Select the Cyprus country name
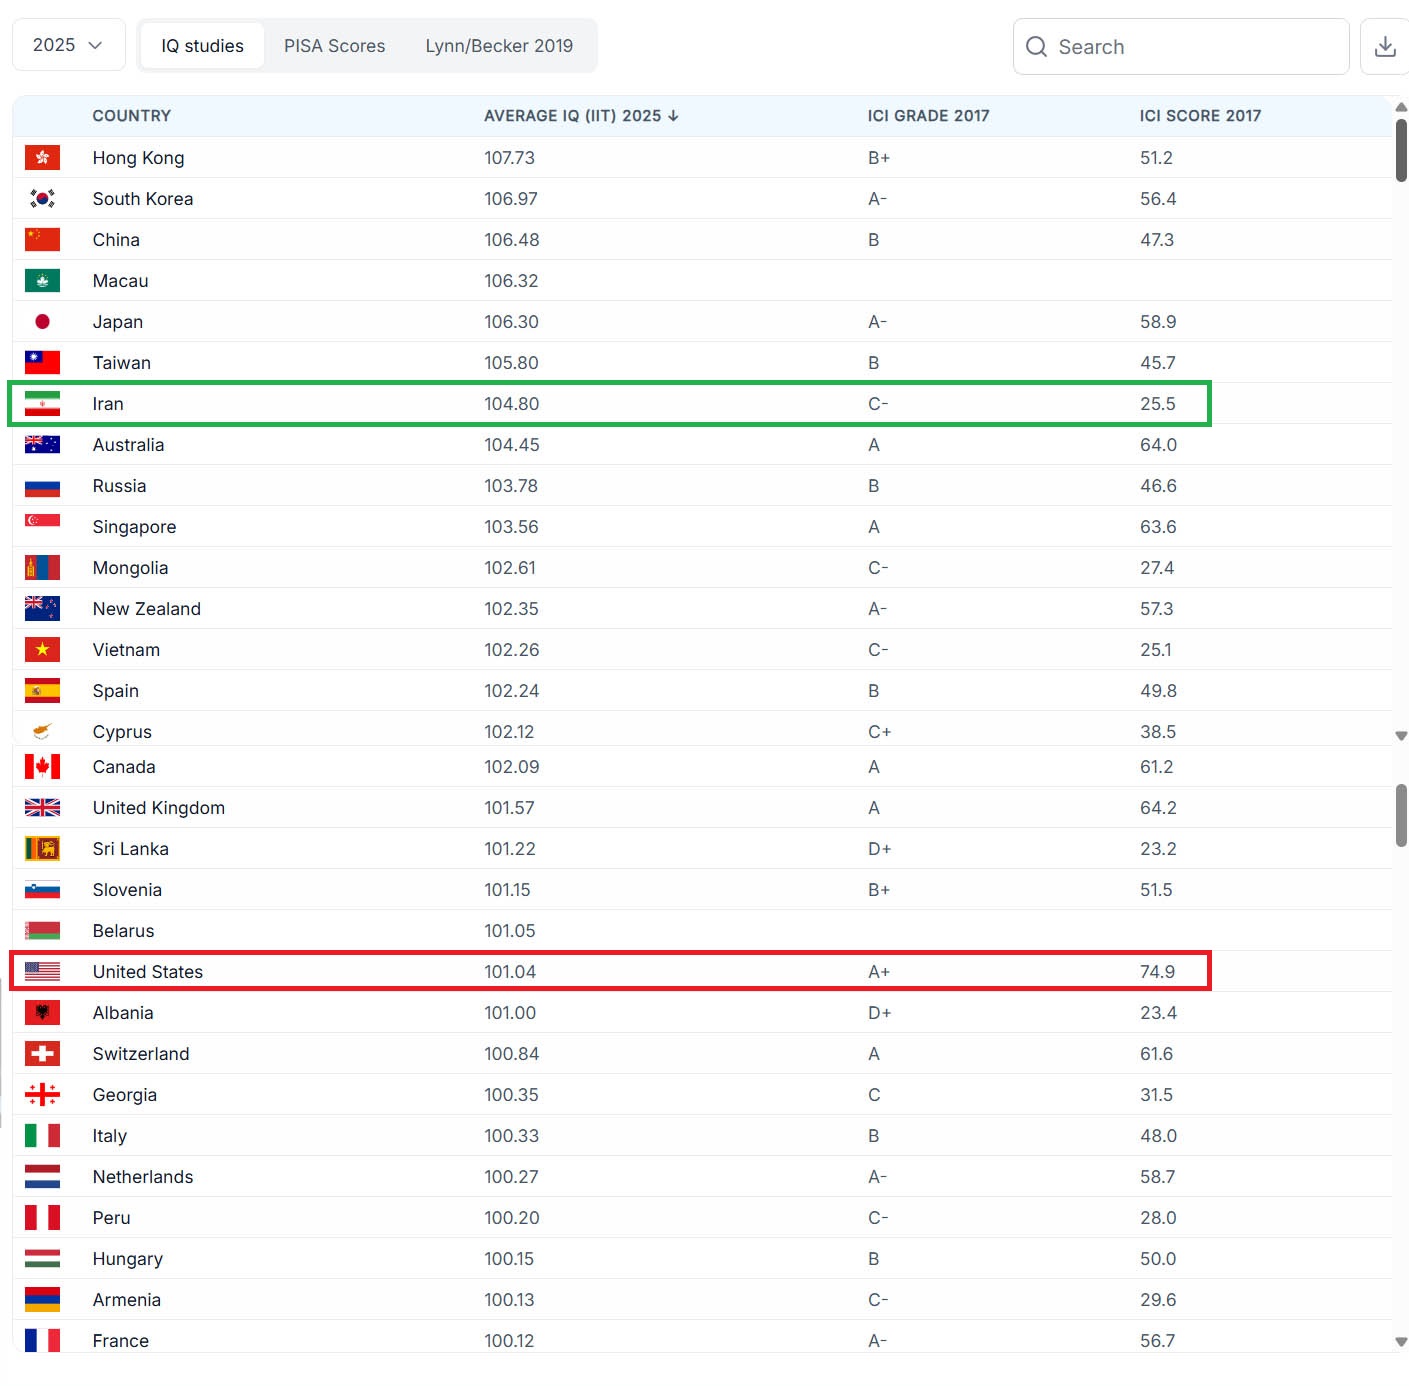 [122, 732]
